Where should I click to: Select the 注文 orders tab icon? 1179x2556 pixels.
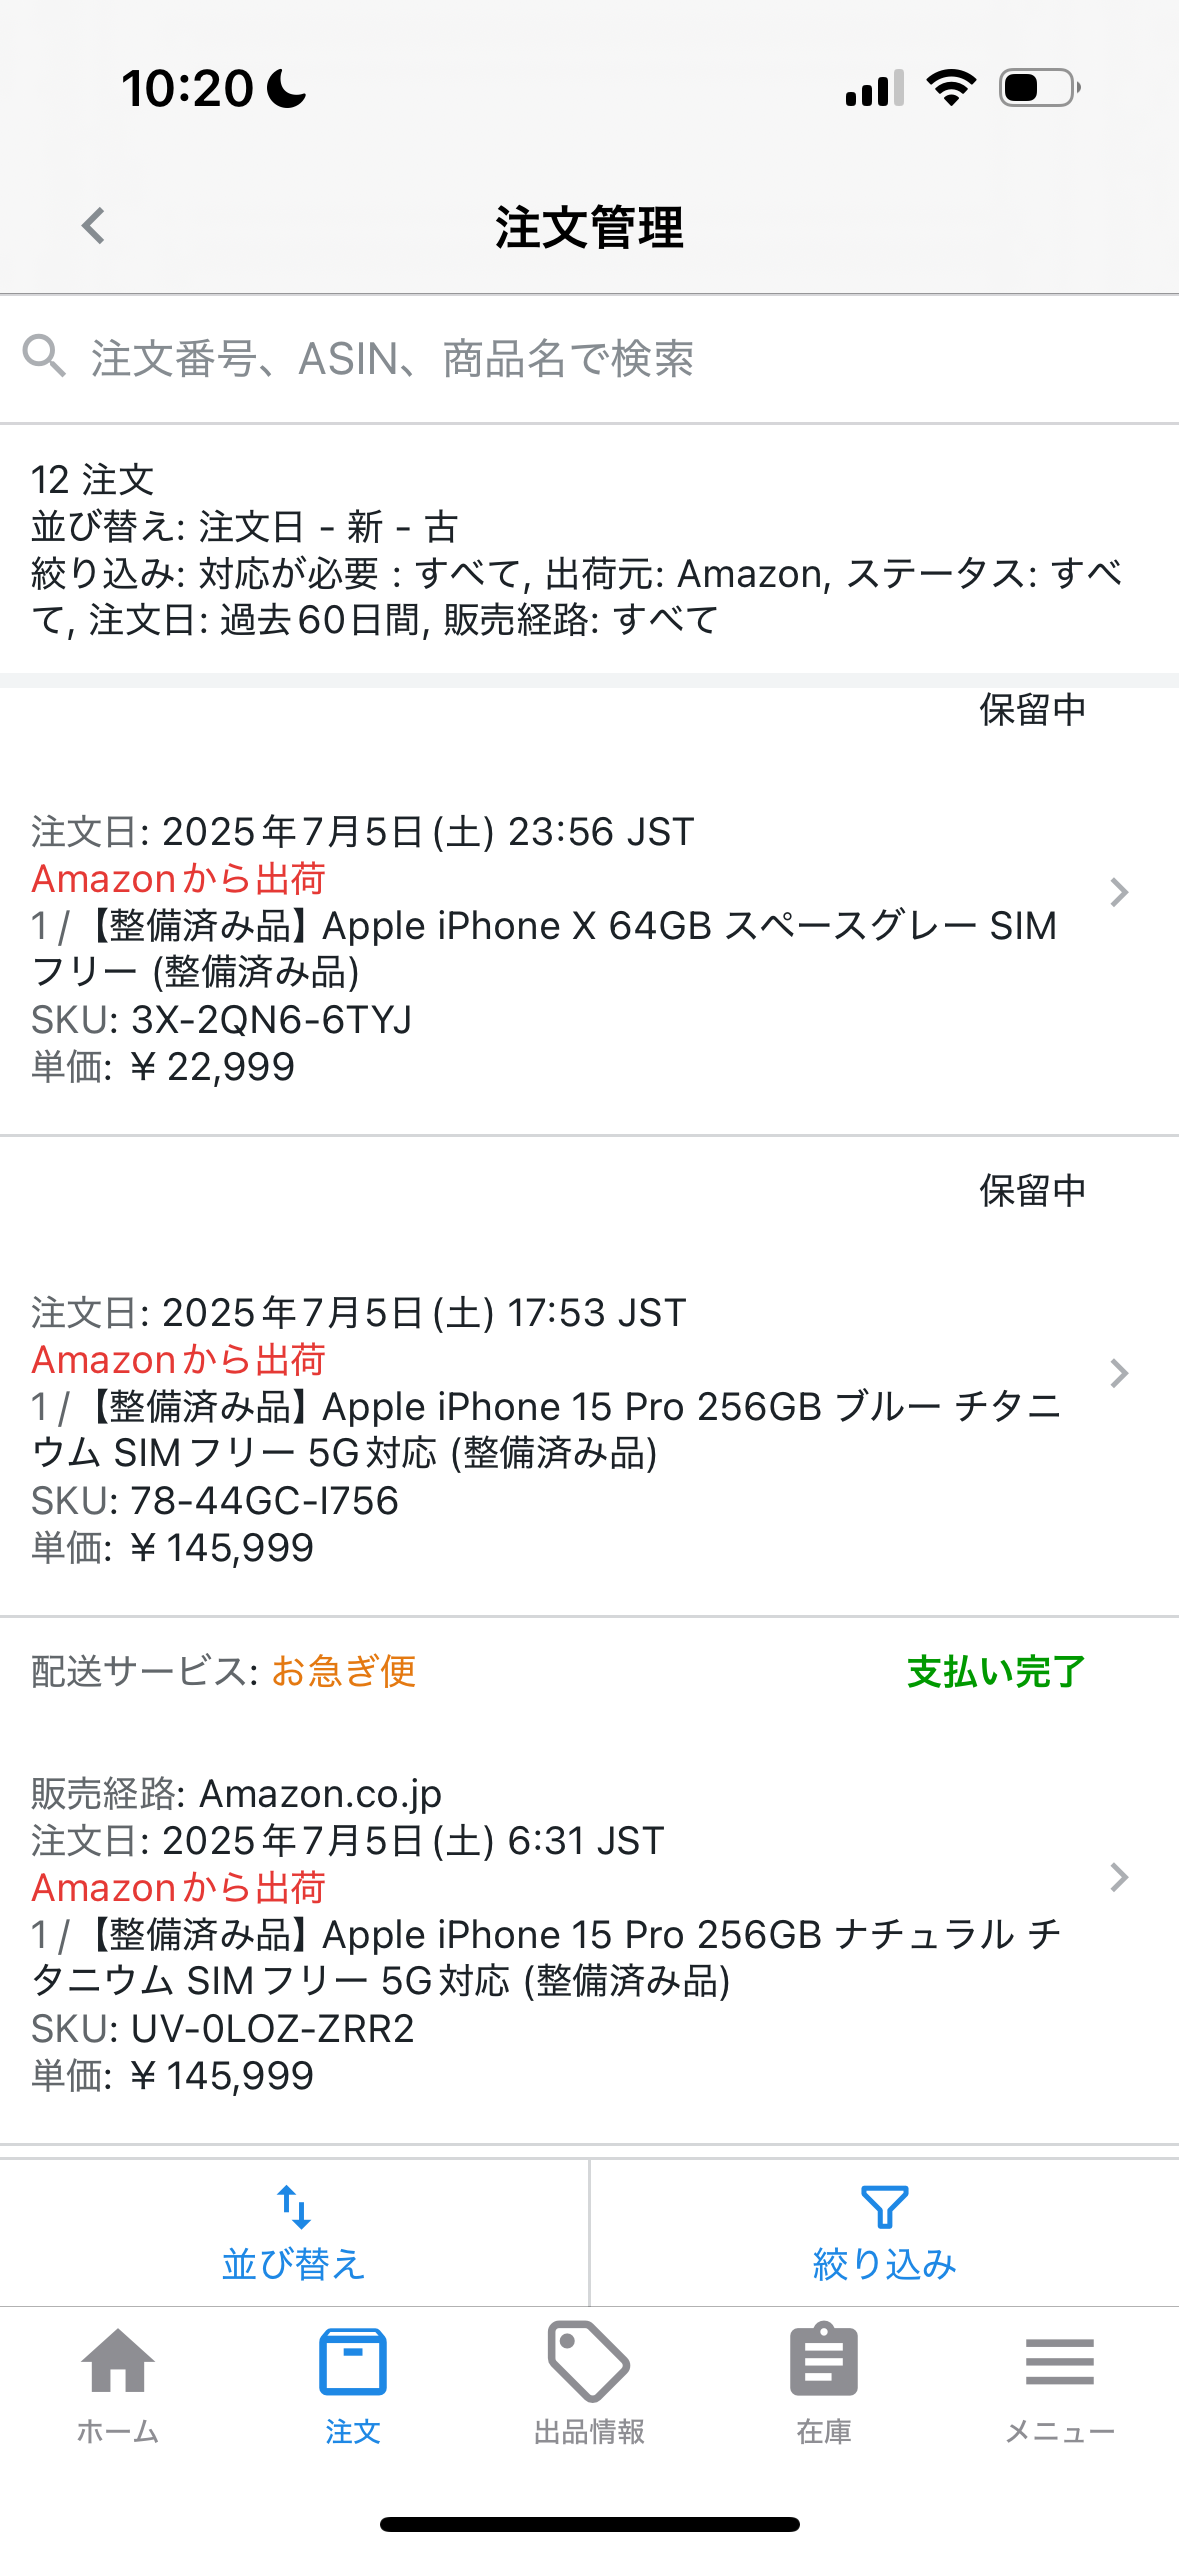click(352, 2361)
